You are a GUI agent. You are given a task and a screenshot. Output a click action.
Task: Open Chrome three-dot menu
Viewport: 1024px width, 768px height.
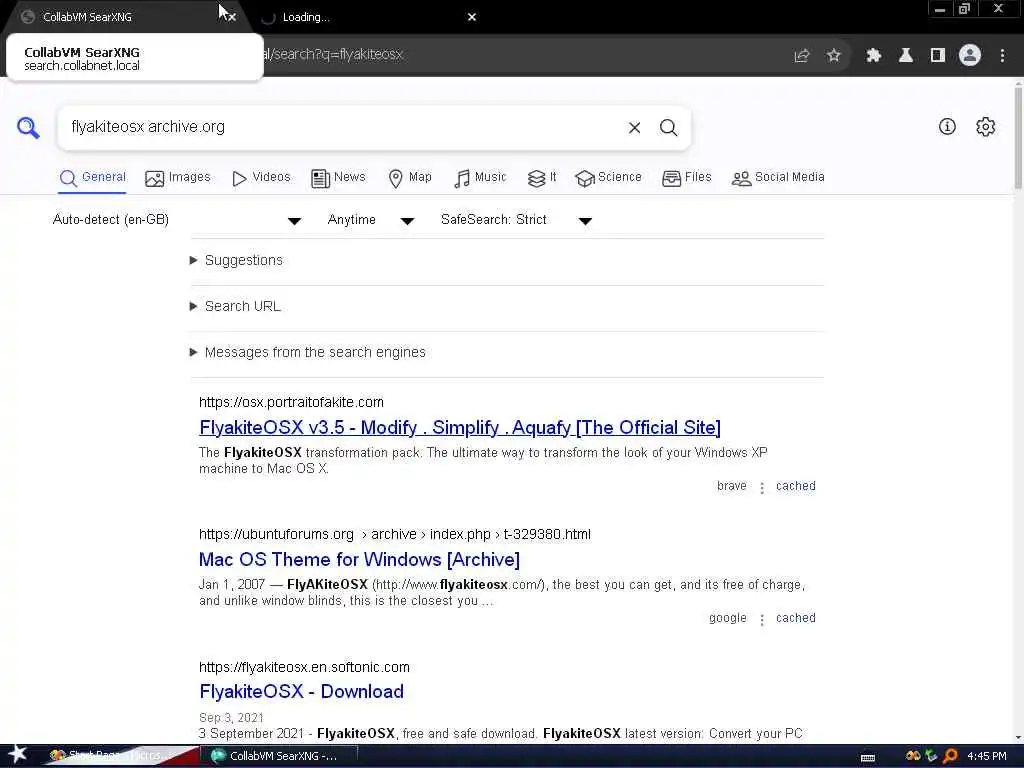[x=1002, y=56]
